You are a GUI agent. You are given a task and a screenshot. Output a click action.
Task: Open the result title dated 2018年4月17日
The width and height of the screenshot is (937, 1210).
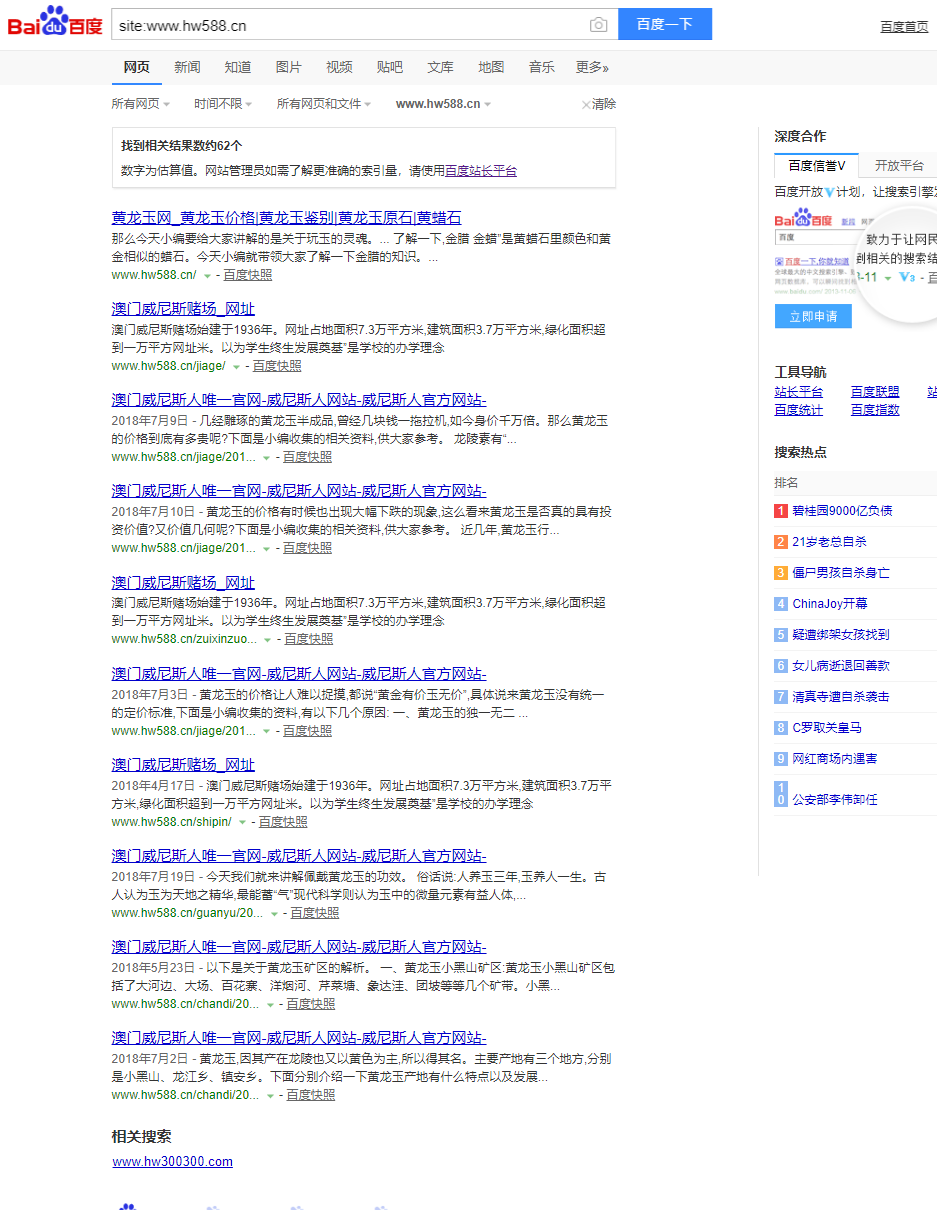tap(183, 765)
